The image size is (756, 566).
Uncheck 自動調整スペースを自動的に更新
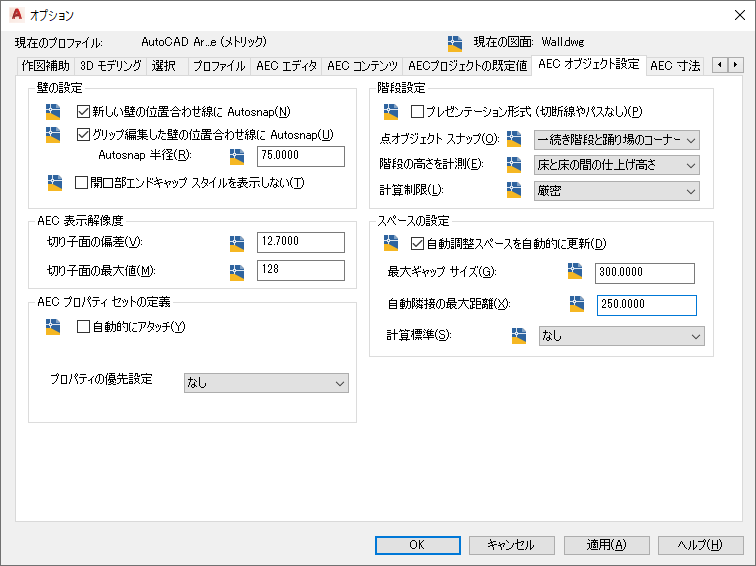click(x=418, y=243)
